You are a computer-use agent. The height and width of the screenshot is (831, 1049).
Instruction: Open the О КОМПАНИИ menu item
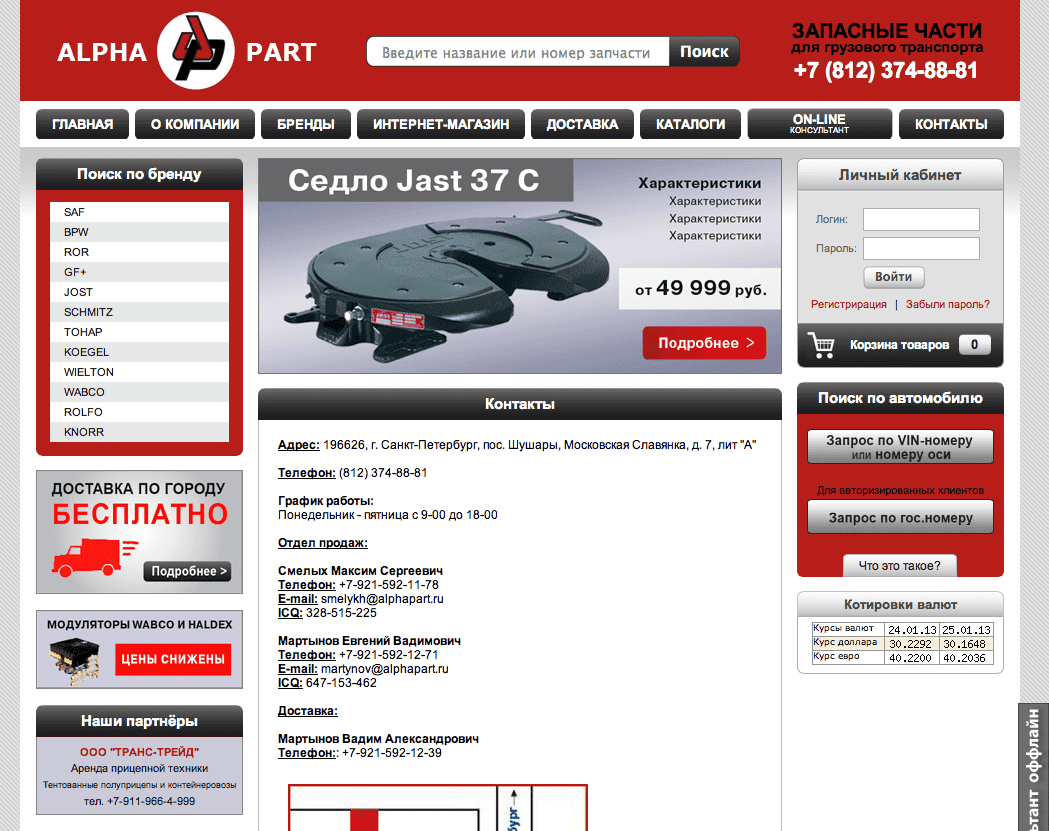195,124
